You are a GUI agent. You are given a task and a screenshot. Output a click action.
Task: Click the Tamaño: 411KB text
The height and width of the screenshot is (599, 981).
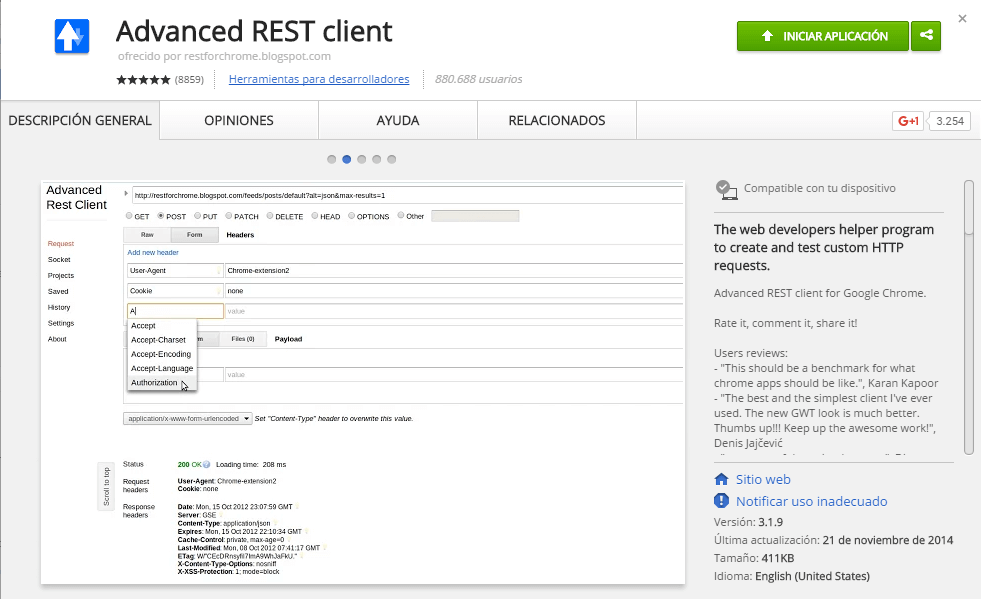(754, 558)
